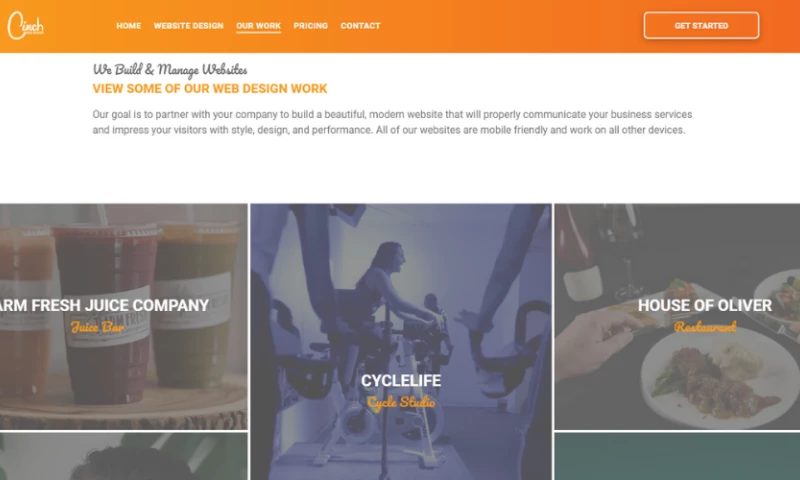Viewport: 800px width, 480px height.
Task: Open the CycleLife portfolio tile
Action: click(401, 342)
